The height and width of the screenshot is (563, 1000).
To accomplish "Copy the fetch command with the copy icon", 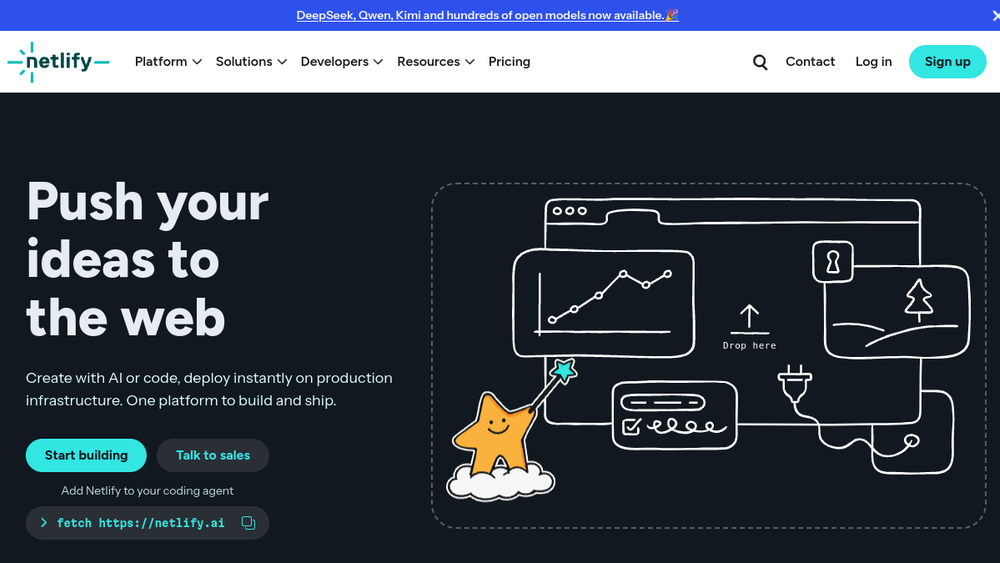I will coord(248,523).
